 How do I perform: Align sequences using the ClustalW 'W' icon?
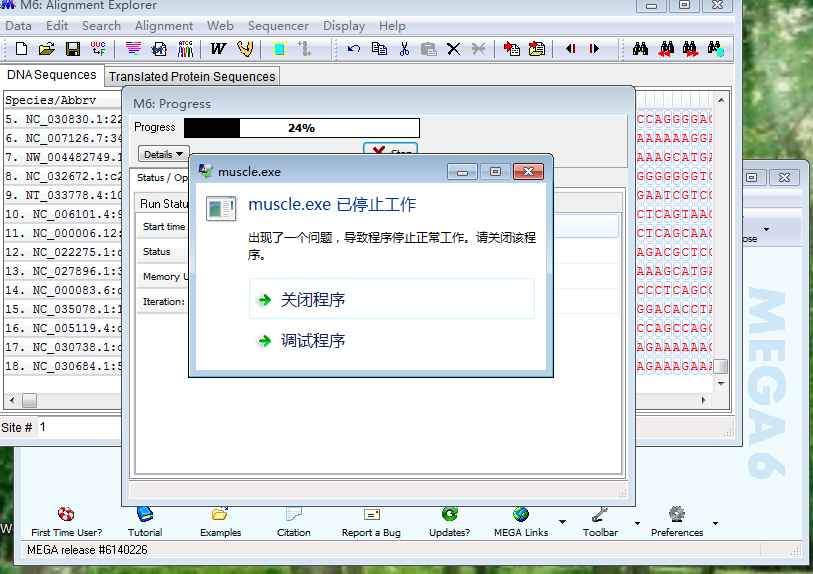[218, 49]
